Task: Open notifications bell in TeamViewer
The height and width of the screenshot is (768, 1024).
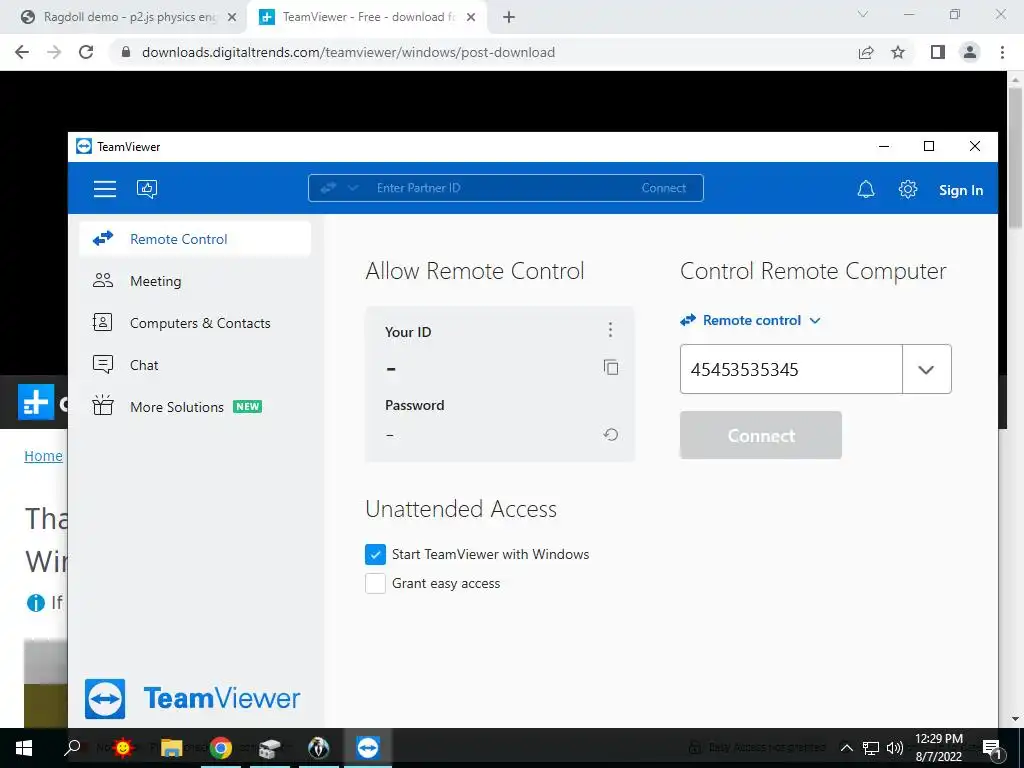Action: tap(866, 189)
